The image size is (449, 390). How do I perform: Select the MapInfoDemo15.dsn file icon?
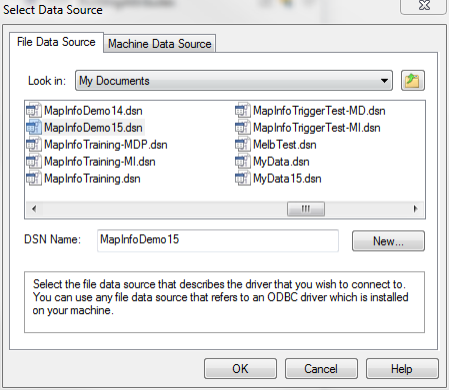point(34,127)
